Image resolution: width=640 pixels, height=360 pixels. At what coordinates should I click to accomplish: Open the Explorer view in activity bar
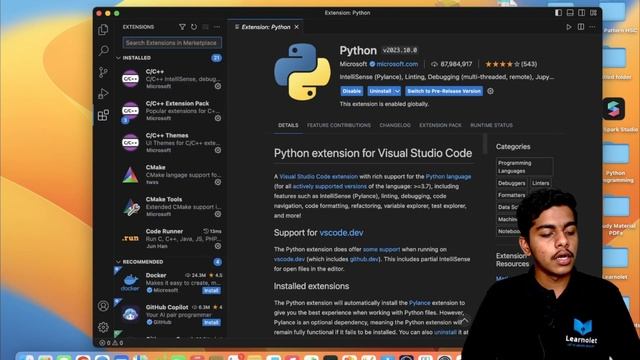(x=103, y=29)
